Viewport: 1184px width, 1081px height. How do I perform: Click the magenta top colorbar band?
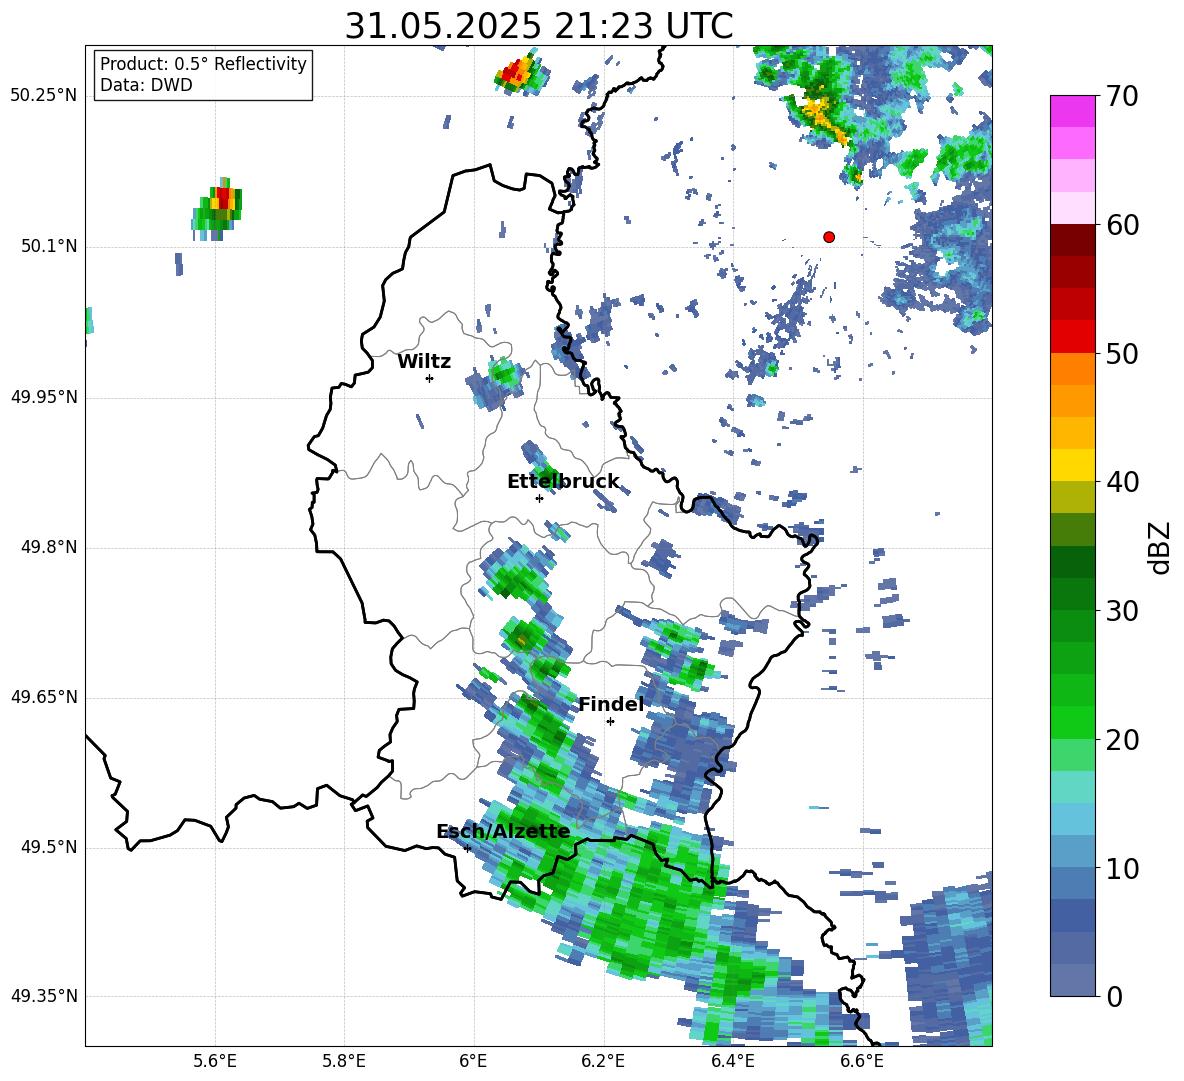point(1072,111)
